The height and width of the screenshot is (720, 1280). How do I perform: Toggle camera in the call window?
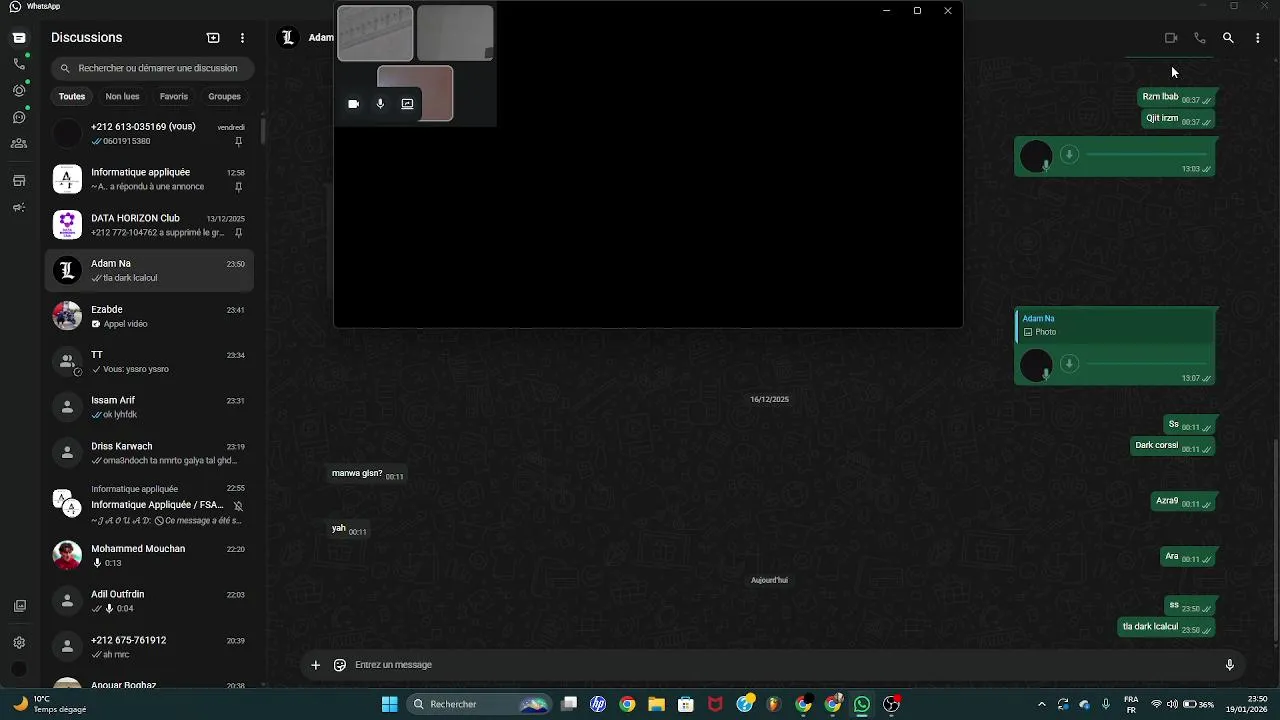click(x=353, y=104)
